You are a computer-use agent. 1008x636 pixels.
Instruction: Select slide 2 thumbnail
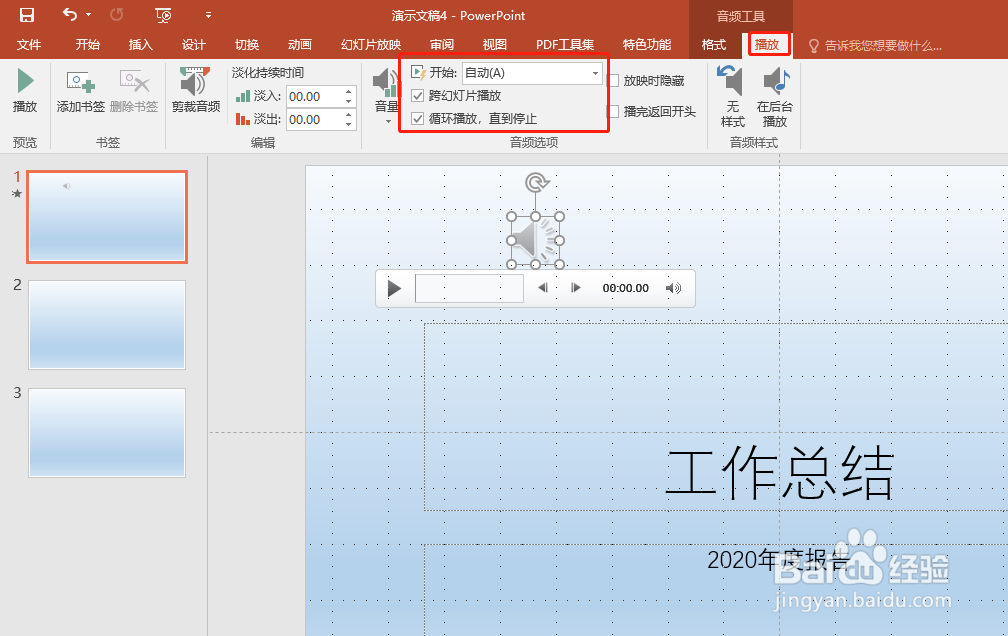(x=107, y=325)
